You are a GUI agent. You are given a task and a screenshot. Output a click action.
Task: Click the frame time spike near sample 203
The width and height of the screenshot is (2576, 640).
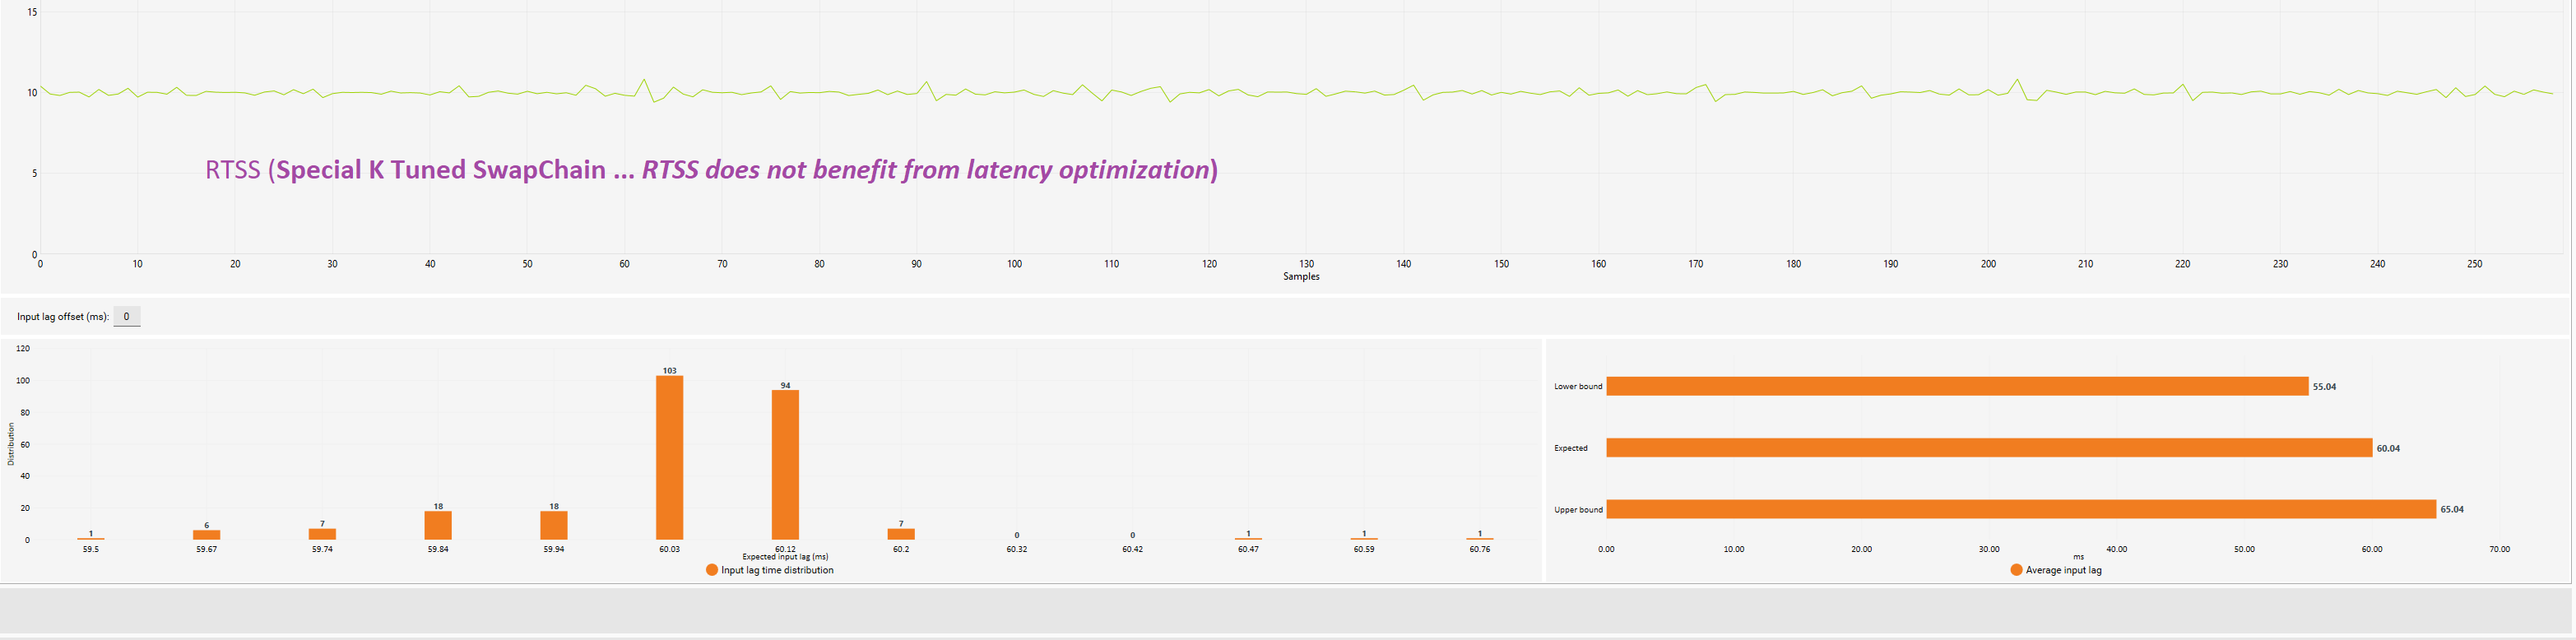point(2017,80)
